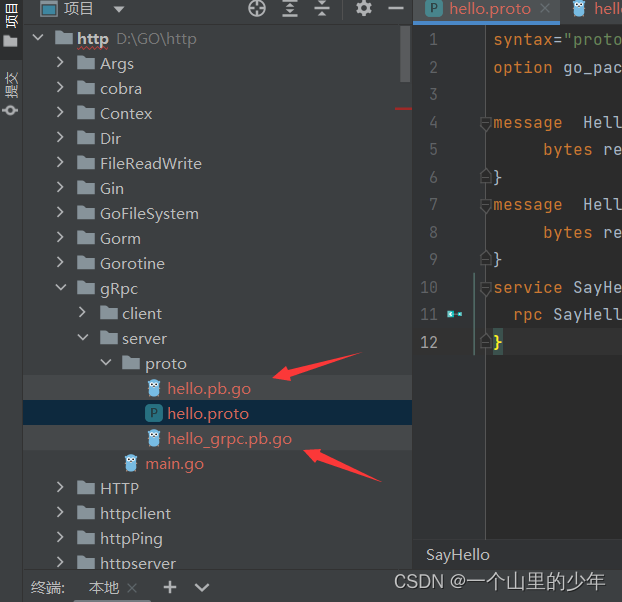This screenshot has width=622, height=602.
Task: Click the syntax keyword on line 1
Action: [x=523, y=40]
